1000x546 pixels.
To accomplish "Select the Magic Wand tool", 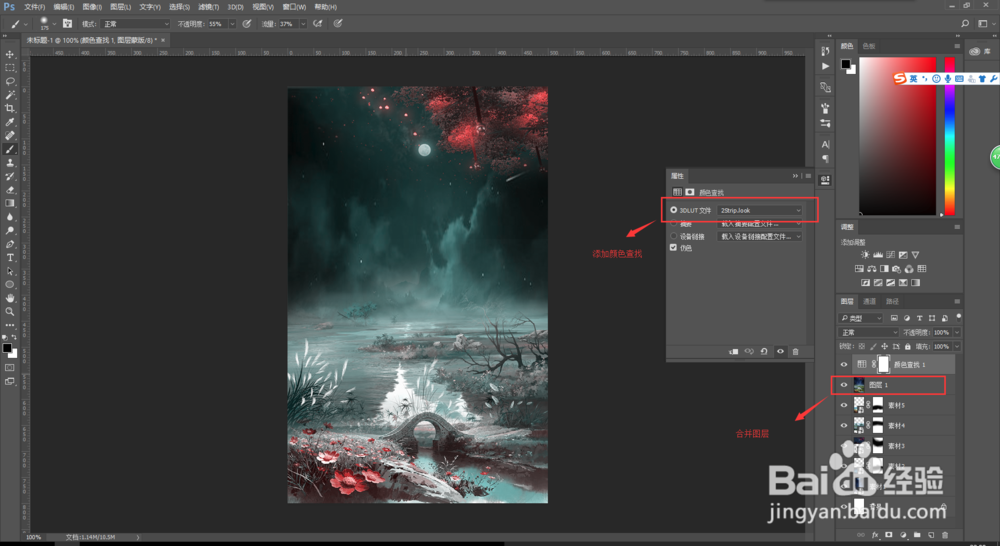I will click(x=10, y=94).
